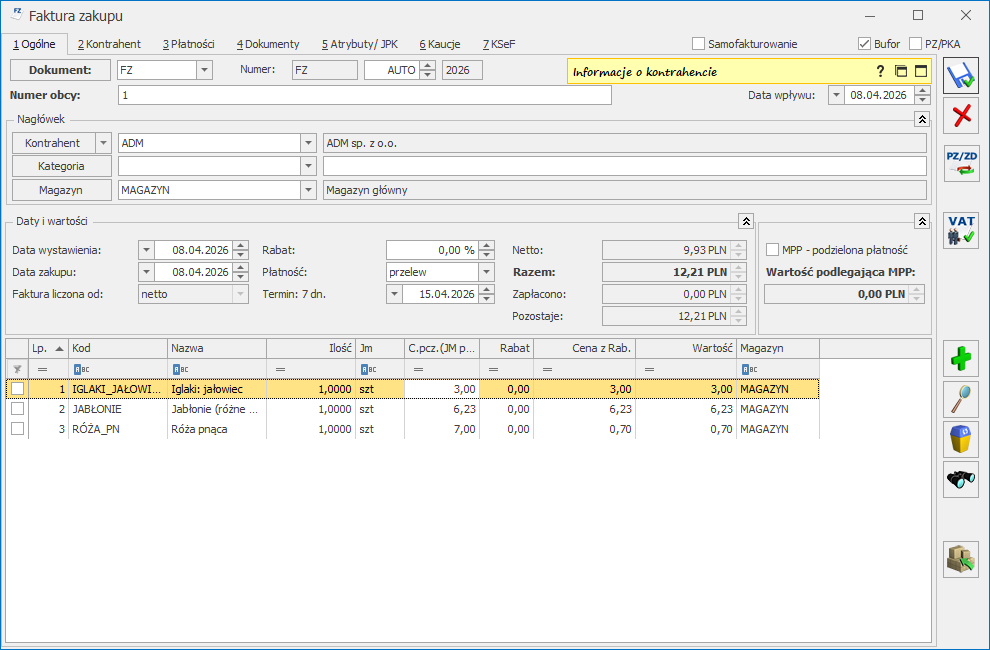Open the VAT table icon
This screenshot has width=990, height=650.
[961, 230]
